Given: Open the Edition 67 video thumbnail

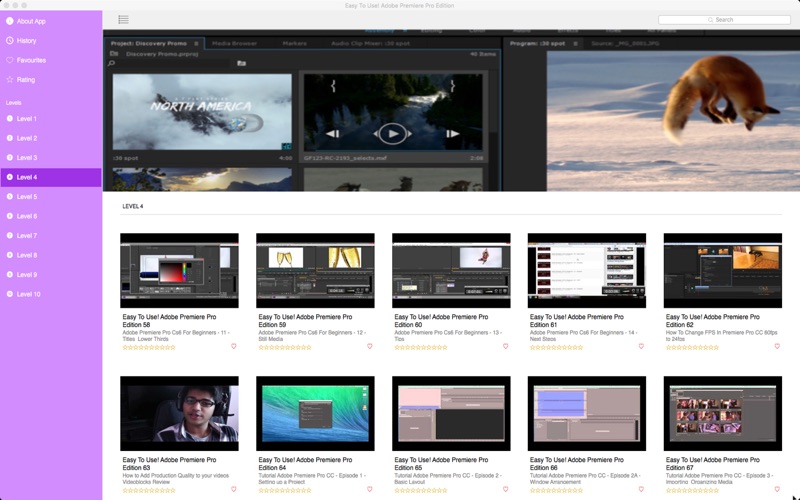Looking at the screenshot, I should coord(722,413).
